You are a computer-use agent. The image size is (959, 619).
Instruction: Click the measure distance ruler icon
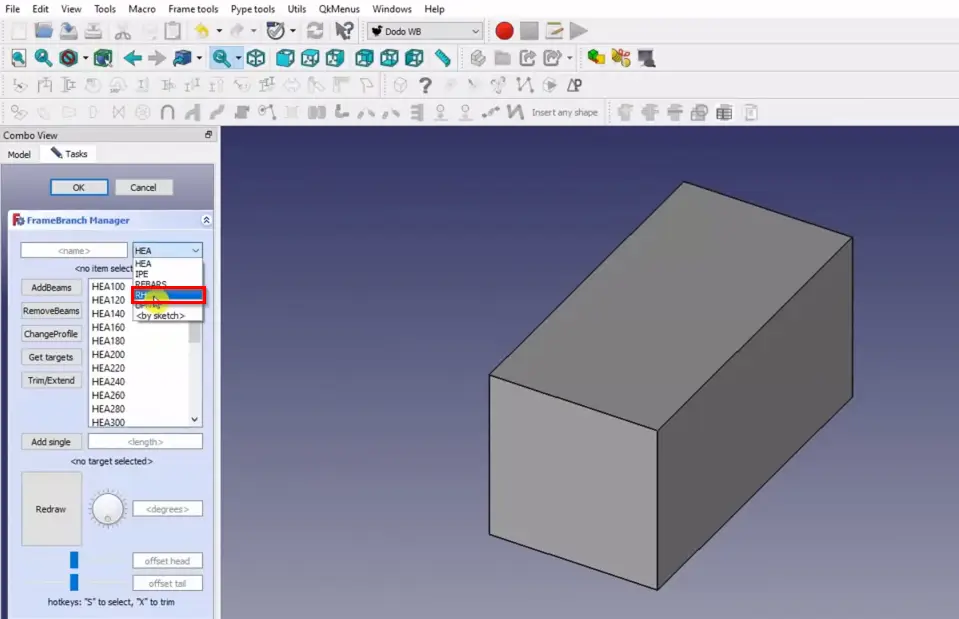[442, 58]
